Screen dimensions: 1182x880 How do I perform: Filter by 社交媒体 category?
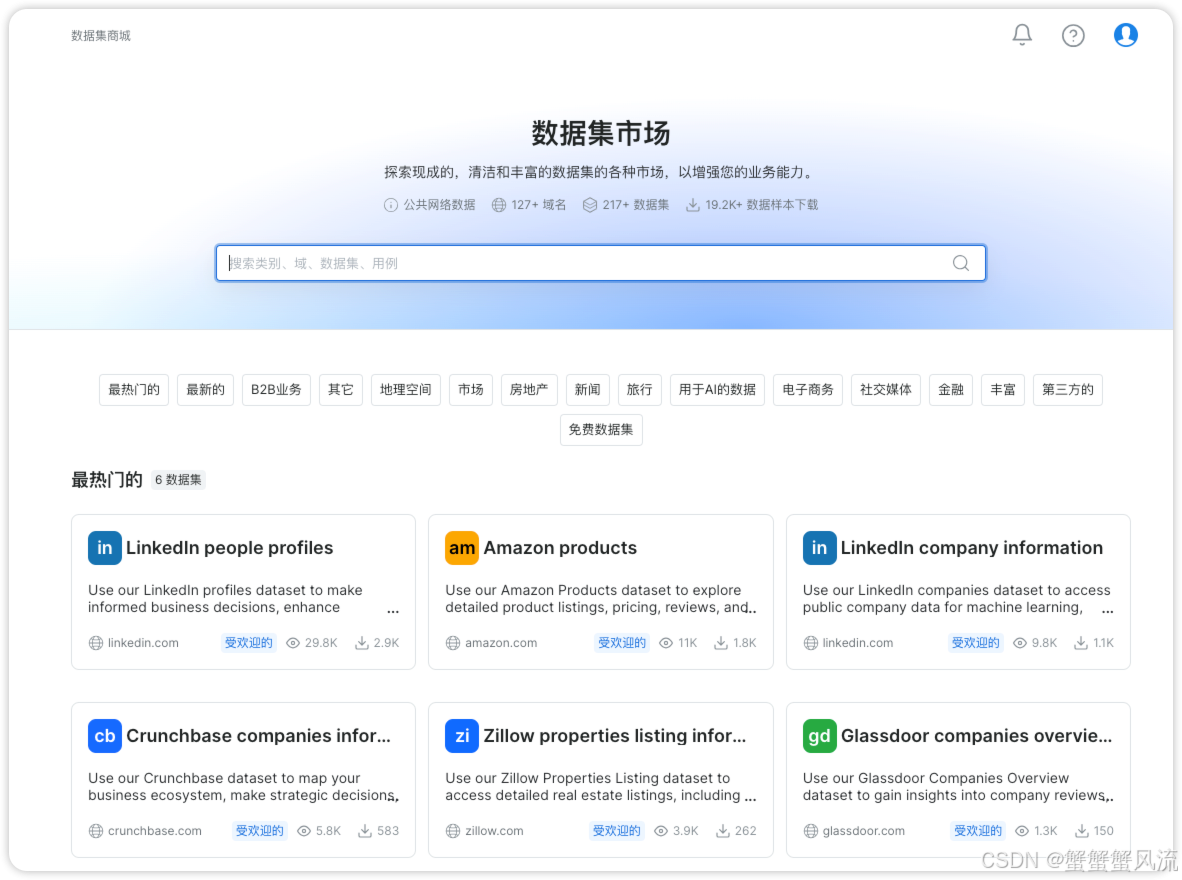(x=886, y=390)
